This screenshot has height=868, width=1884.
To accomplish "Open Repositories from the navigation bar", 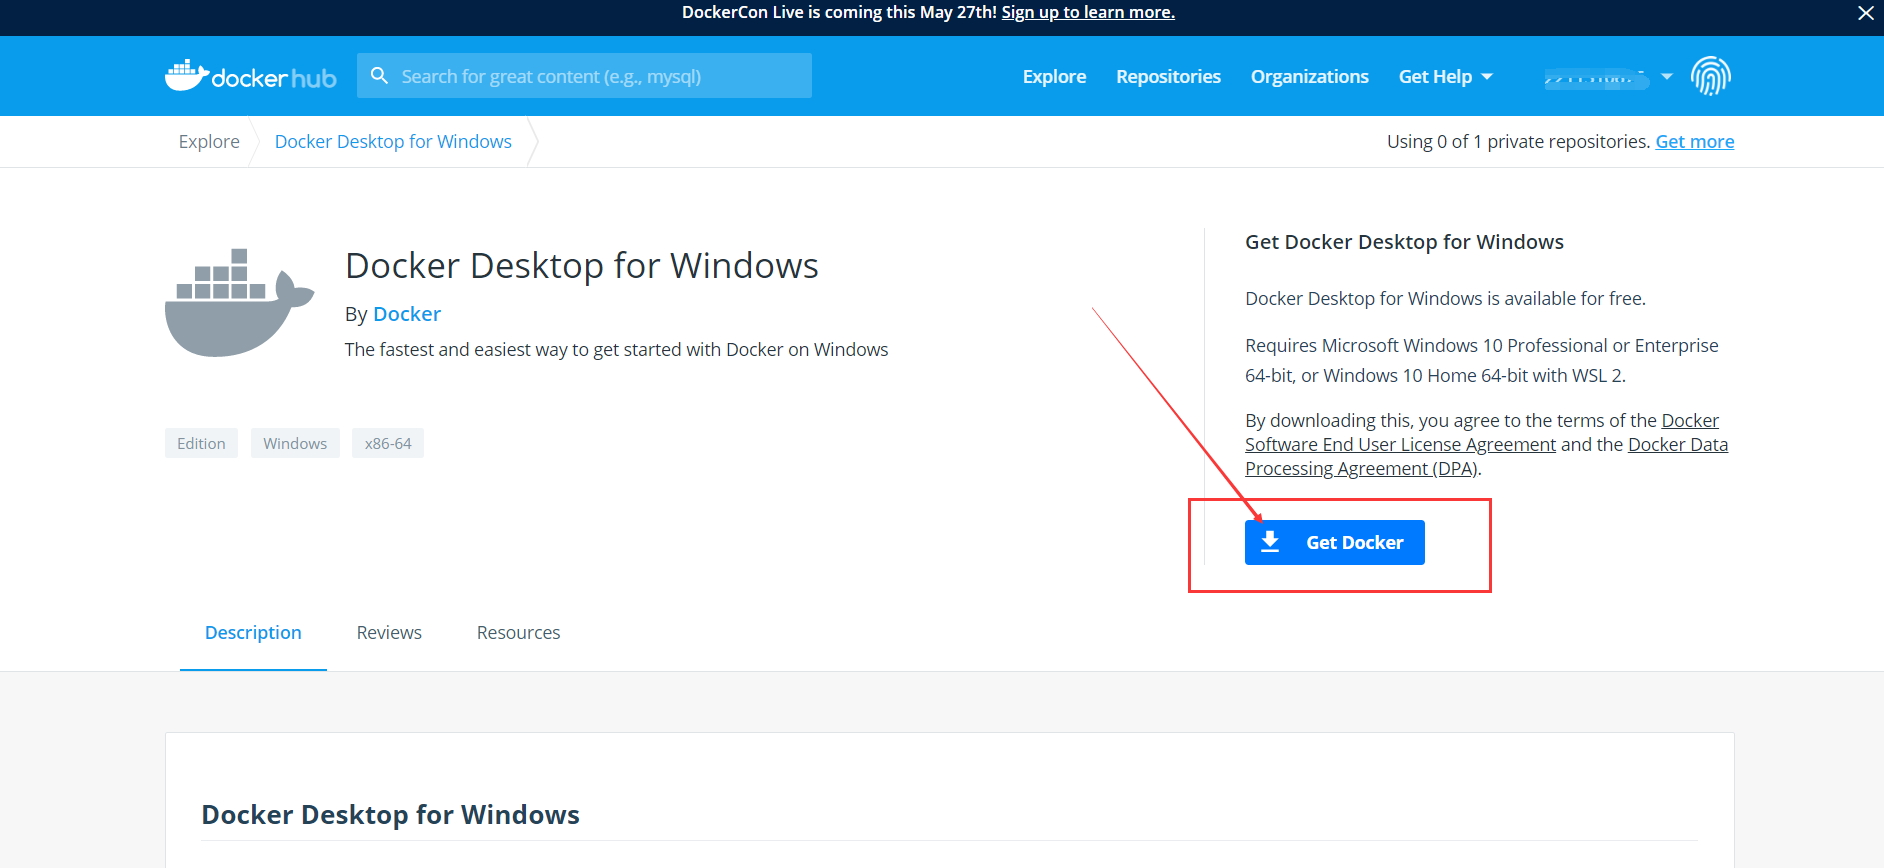I will coord(1168,77).
